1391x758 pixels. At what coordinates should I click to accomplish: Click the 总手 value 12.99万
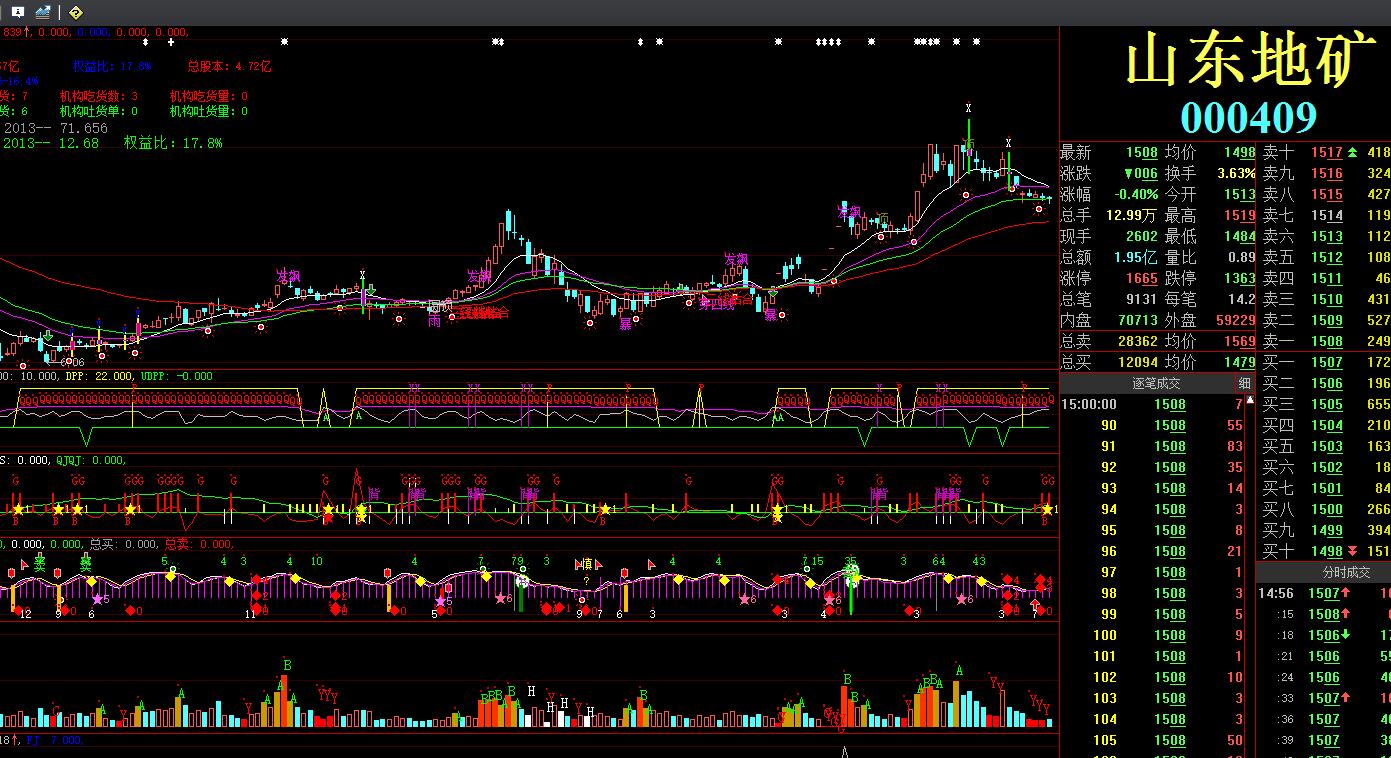(1132, 216)
